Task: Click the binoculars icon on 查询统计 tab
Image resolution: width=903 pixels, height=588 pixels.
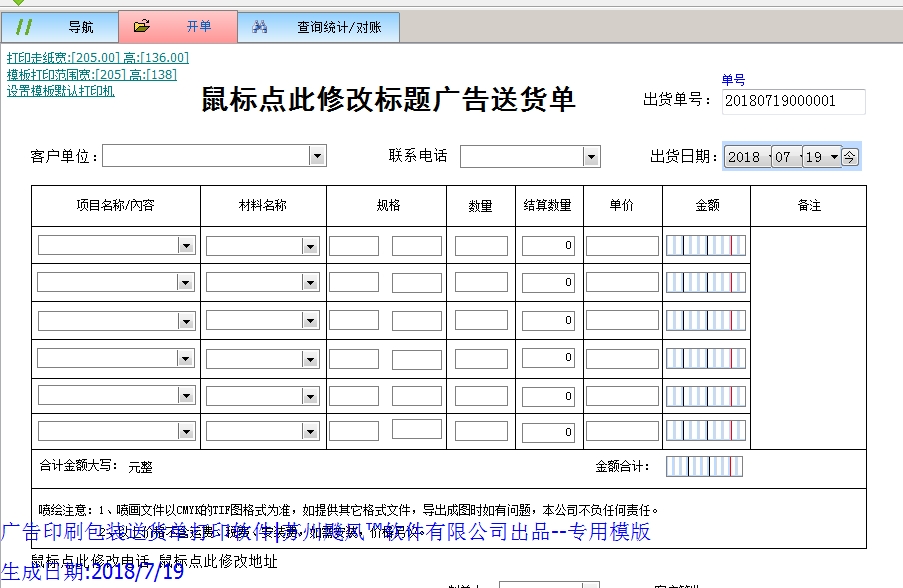Action: pos(259,27)
